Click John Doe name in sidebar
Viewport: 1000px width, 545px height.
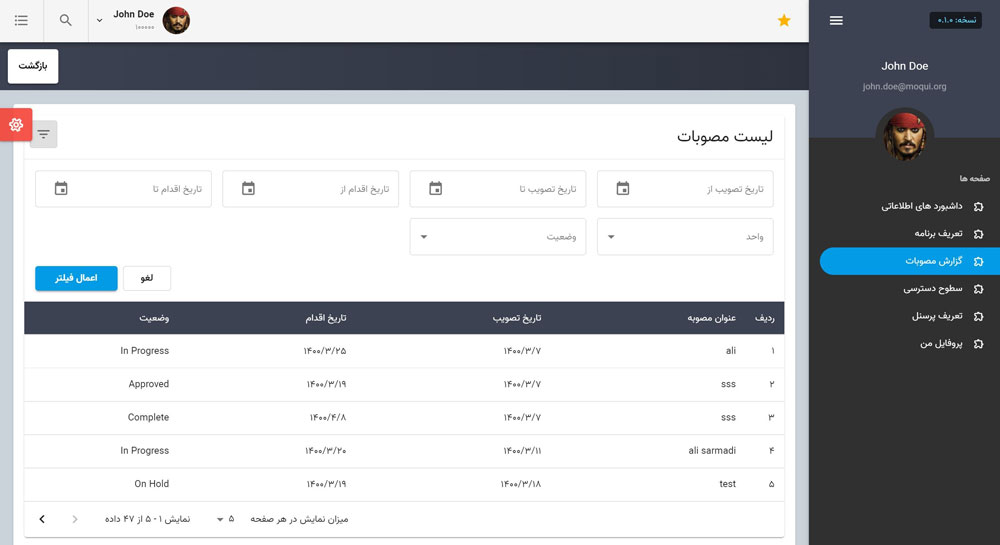tap(904, 66)
